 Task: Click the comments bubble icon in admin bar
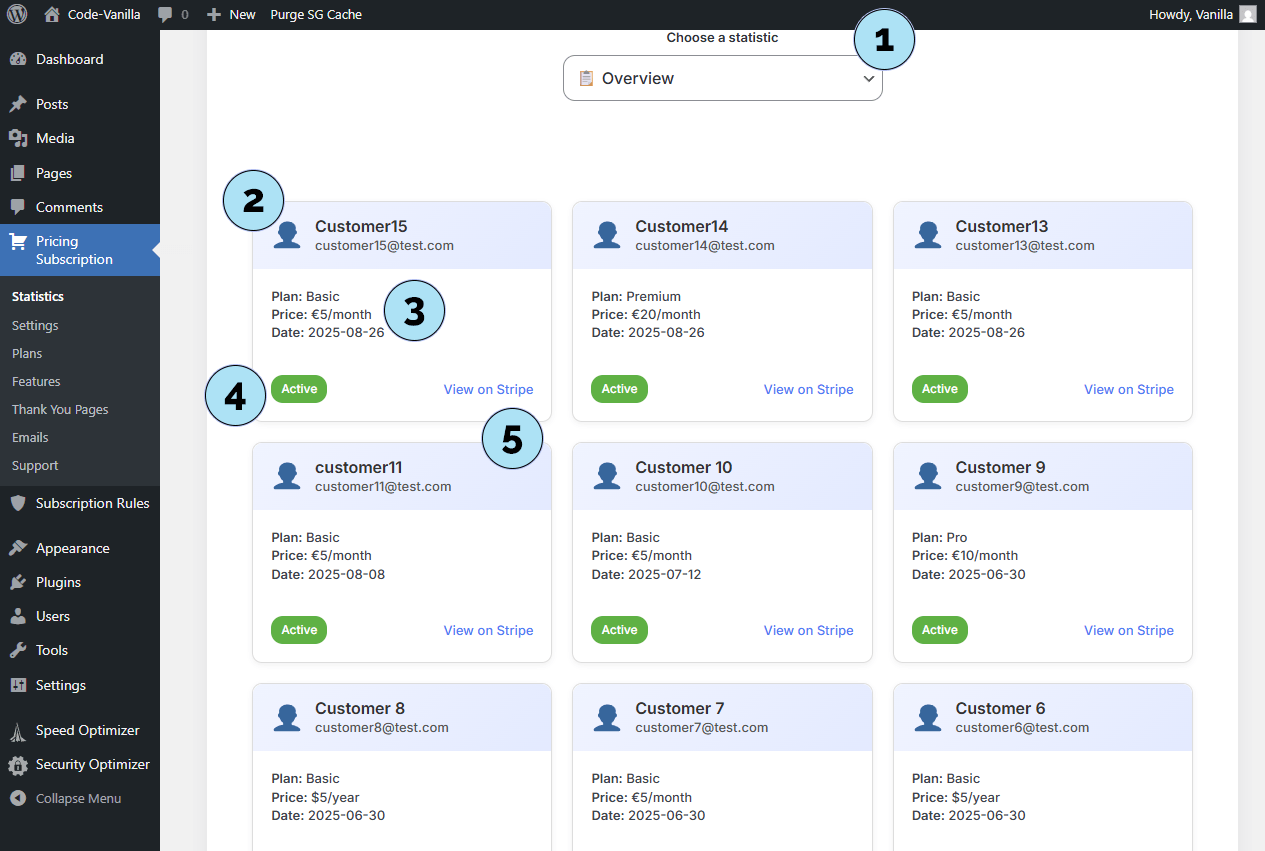[x=165, y=15]
